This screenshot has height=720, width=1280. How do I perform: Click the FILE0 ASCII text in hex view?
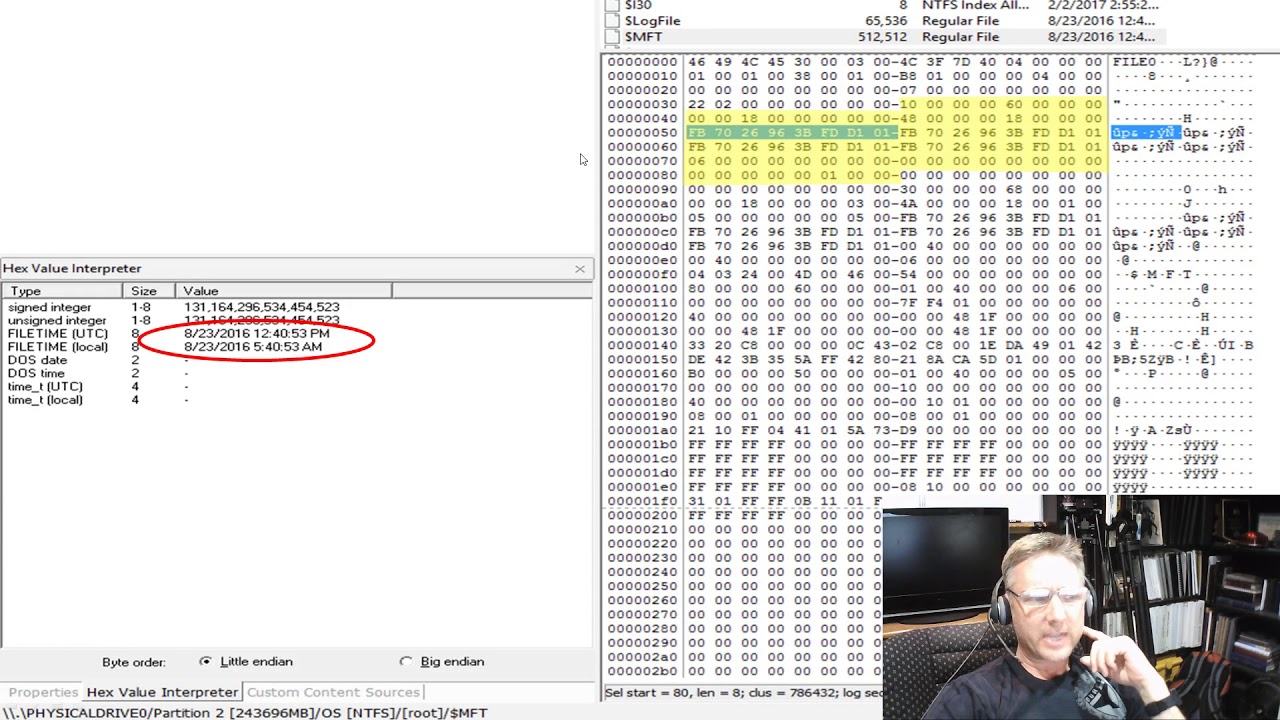(1134, 62)
